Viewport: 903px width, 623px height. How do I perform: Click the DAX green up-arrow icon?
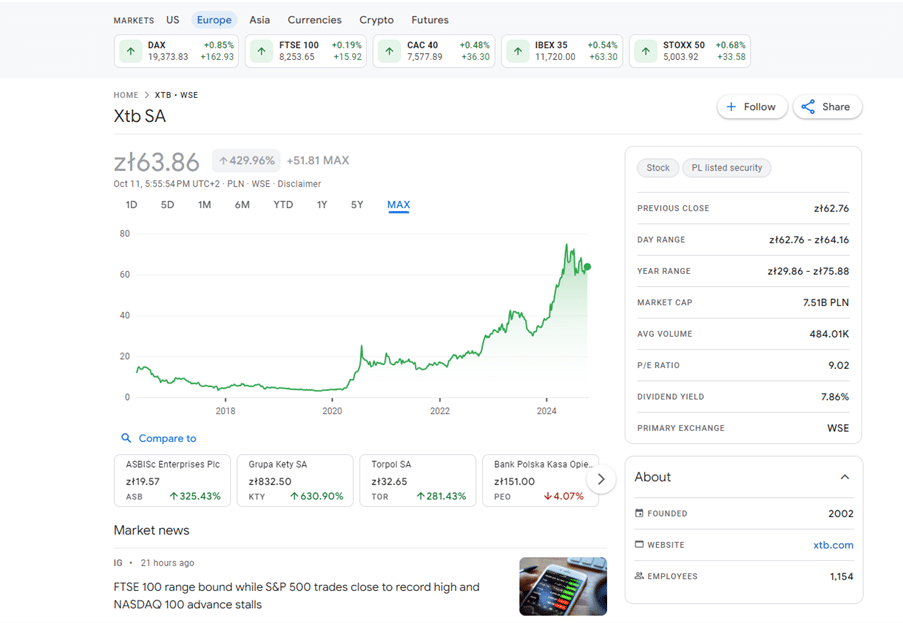(x=130, y=51)
